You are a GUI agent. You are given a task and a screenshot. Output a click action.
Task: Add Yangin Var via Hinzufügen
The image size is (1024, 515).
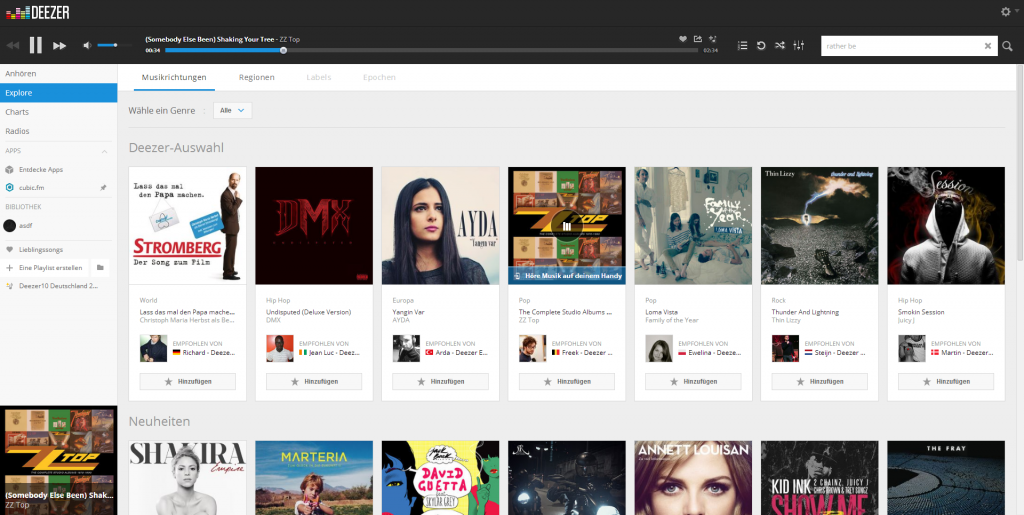pos(440,381)
